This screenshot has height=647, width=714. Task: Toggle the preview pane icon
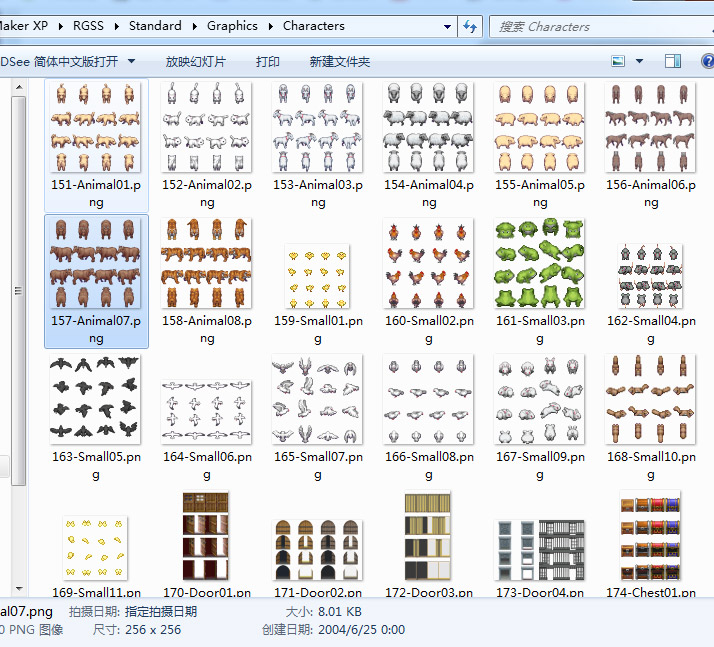[x=673, y=61]
